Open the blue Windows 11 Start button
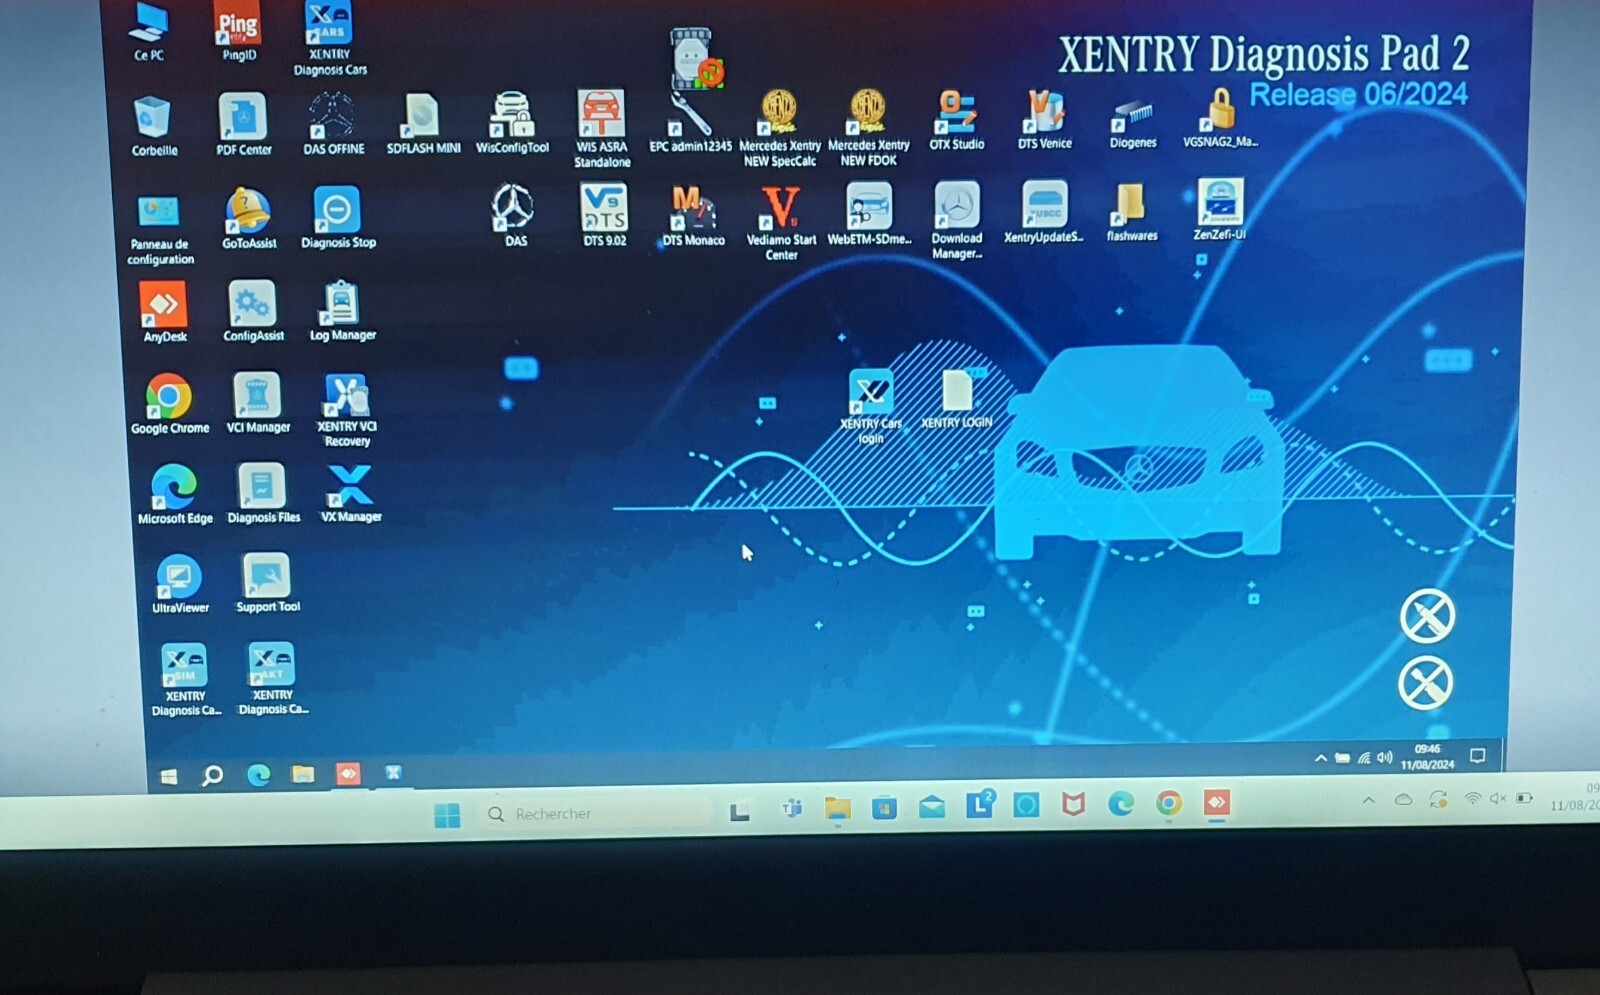The width and height of the screenshot is (1600, 995). click(x=447, y=815)
